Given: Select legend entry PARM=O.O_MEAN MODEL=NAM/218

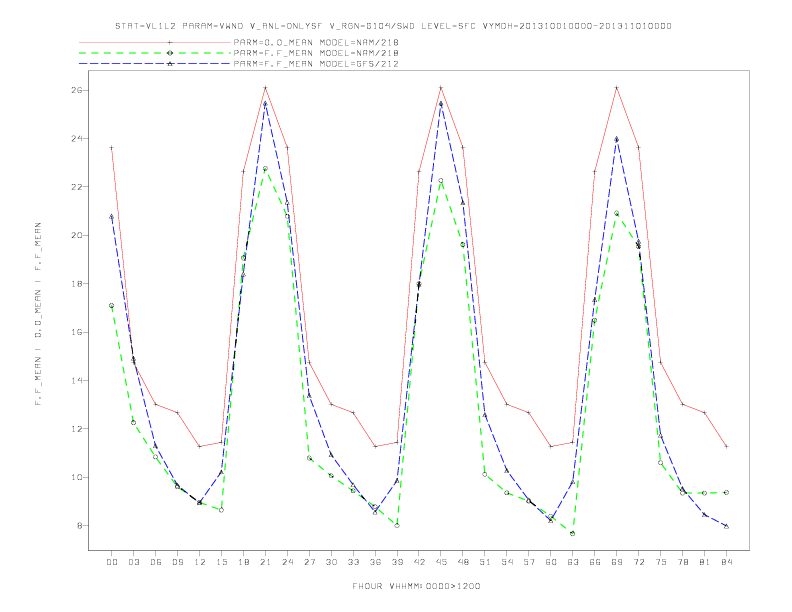Looking at the screenshot, I should [x=316, y=42].
